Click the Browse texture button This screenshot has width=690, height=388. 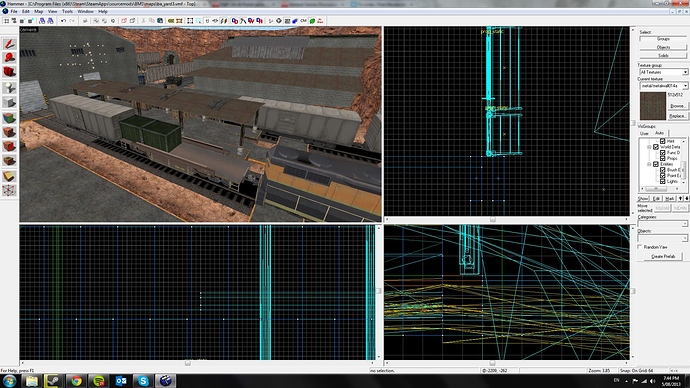pyautogui.click(x=677, y=106)
